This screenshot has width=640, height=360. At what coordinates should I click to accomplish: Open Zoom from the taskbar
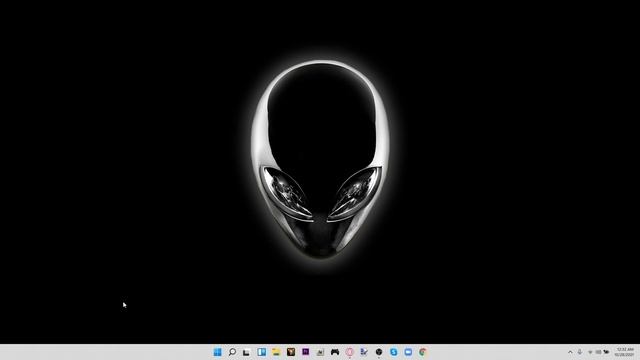[x=408, y=352]
